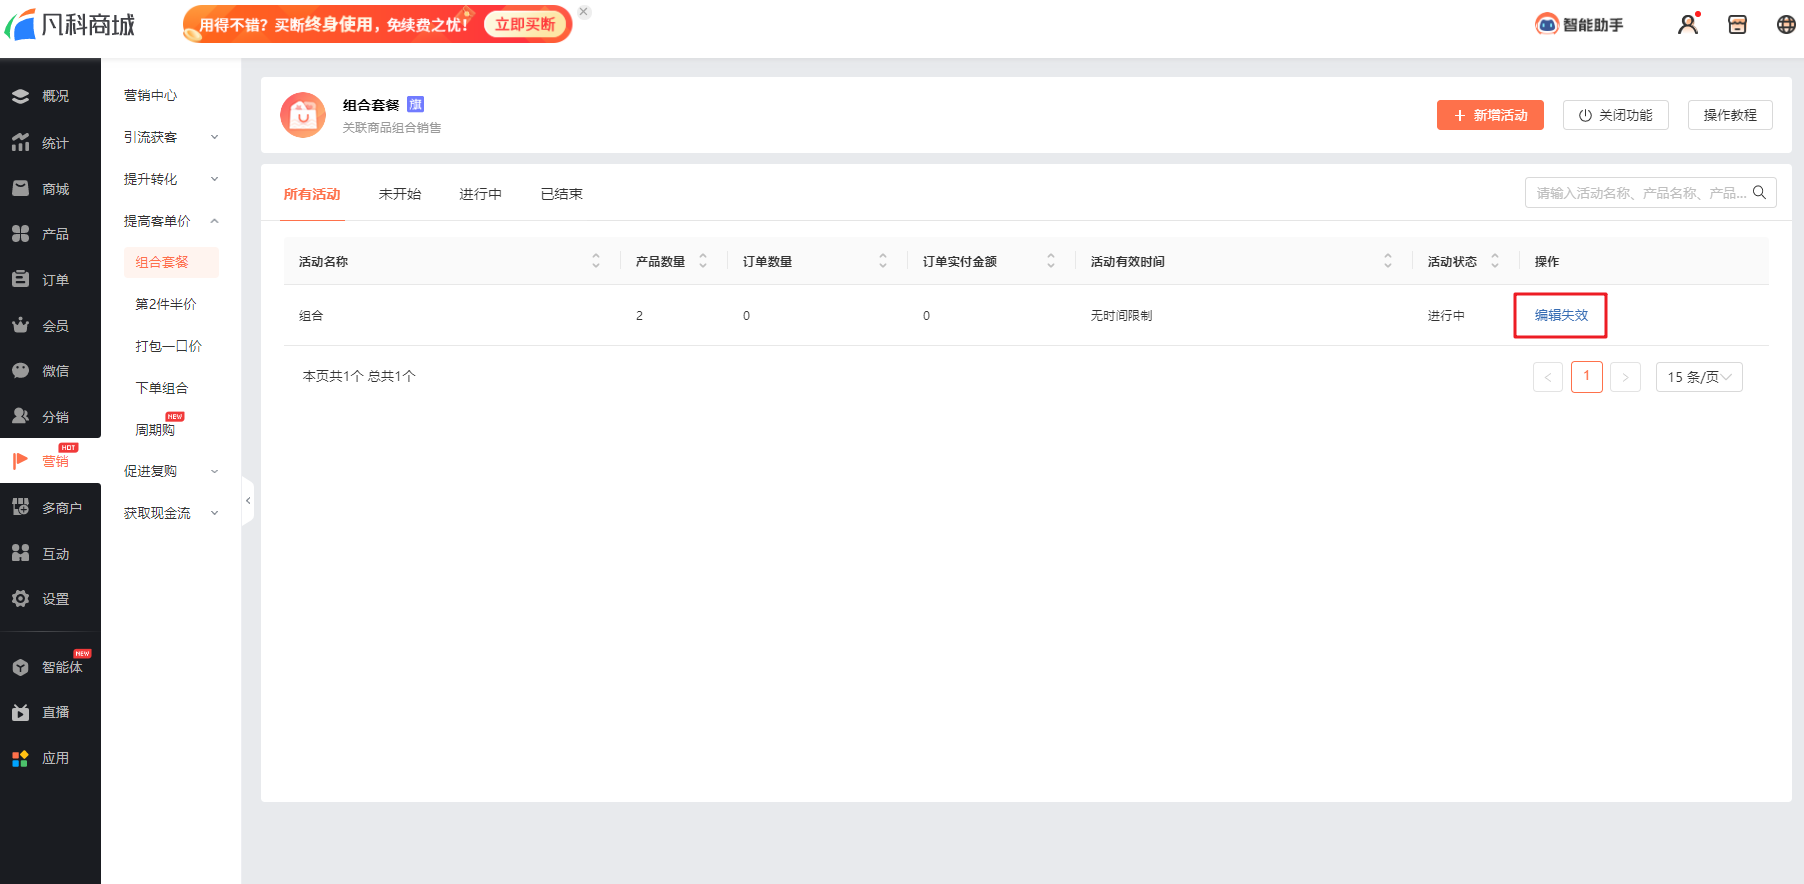Switch to the 所有活动 tab

pos(312,194)
